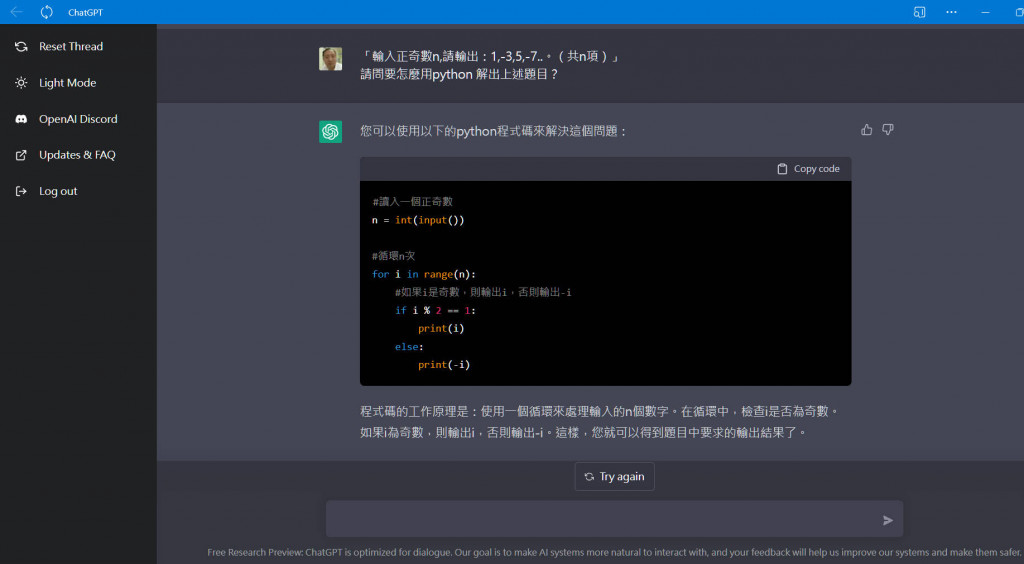Focus the chat message input box

(x=615, y=519)
